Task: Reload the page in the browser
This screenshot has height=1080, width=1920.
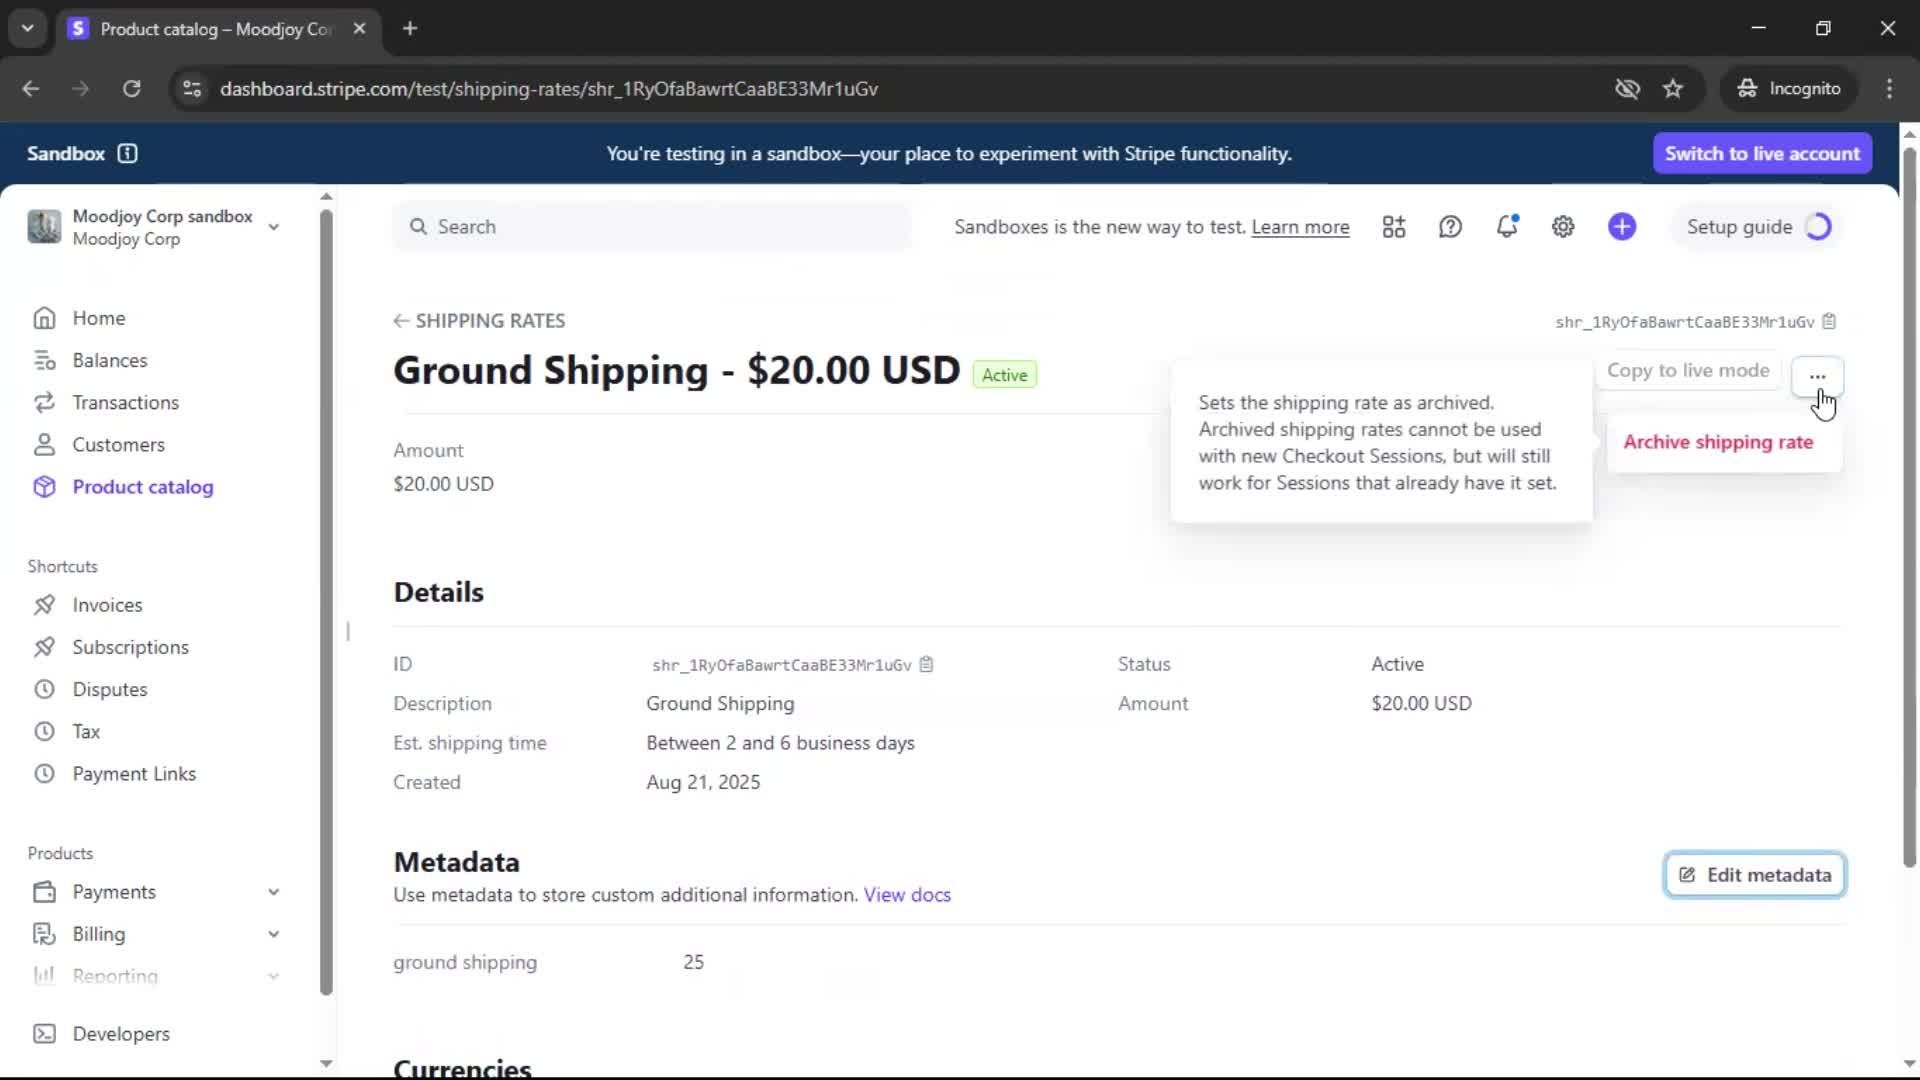Action: tap(131, 89)
